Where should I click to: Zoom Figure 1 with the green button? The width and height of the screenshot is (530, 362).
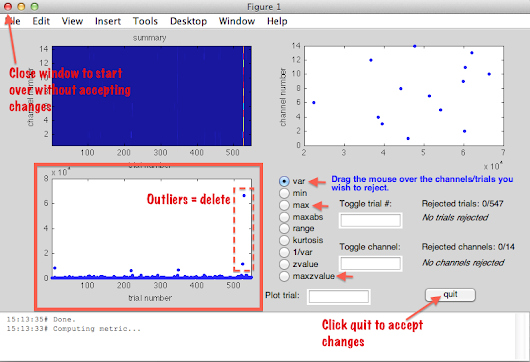(34, 6)
